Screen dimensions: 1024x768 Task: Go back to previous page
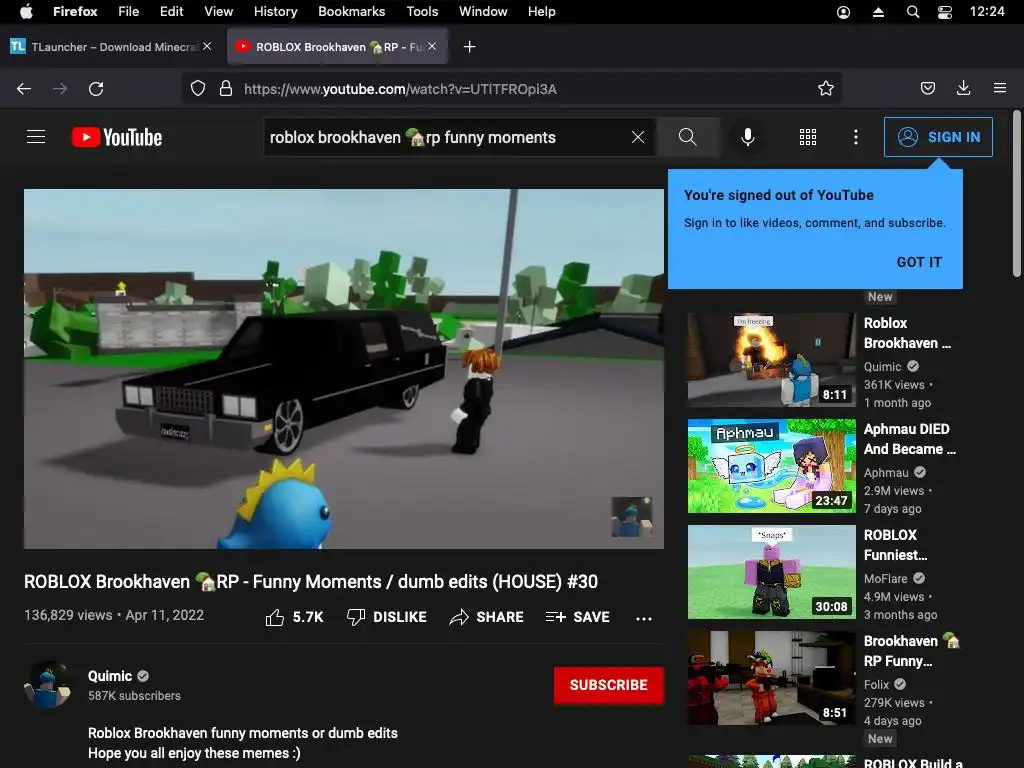[24, 89]
